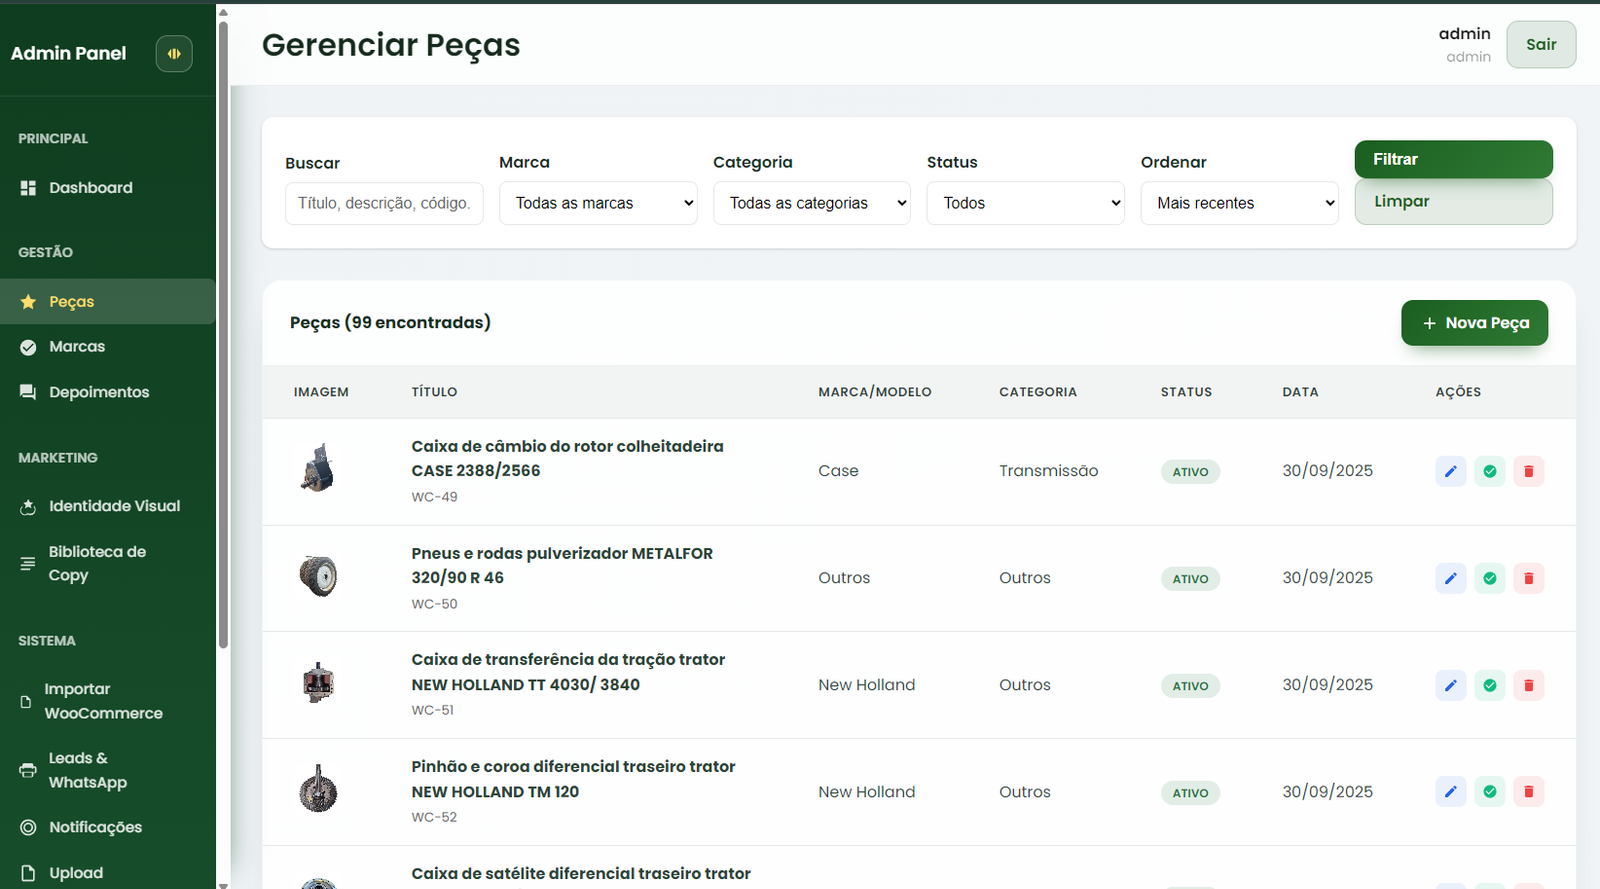Click edit icon for WC-50 part
The width and height of the screenshot is (1600, 889).
point(1450,578)
